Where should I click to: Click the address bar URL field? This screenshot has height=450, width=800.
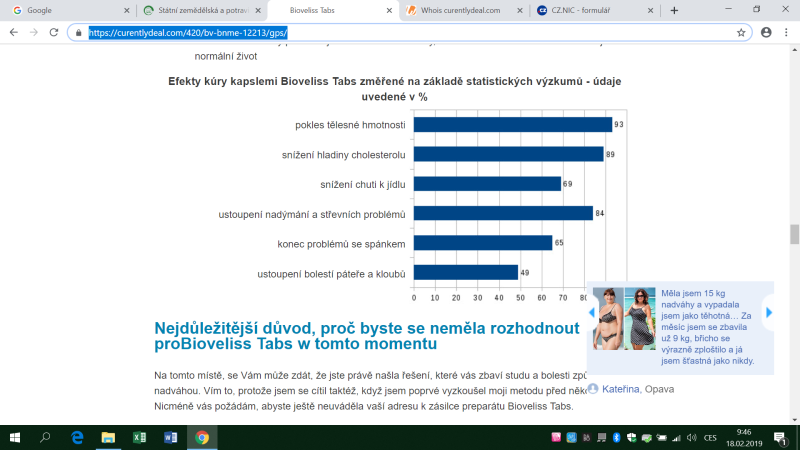(408, 33)
